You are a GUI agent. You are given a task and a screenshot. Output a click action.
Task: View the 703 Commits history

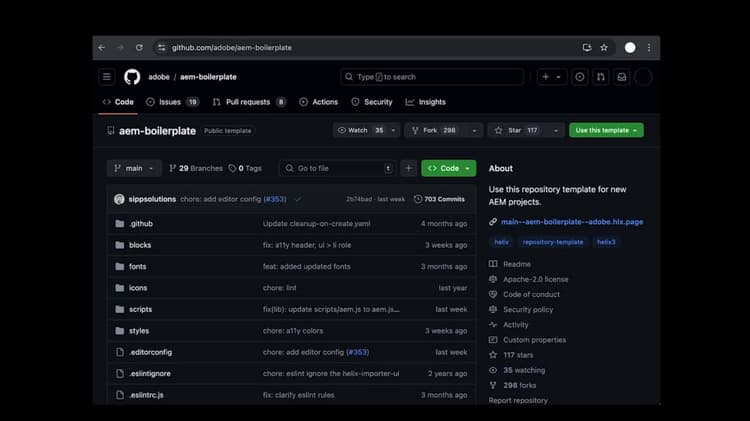(x=439, y=199)
